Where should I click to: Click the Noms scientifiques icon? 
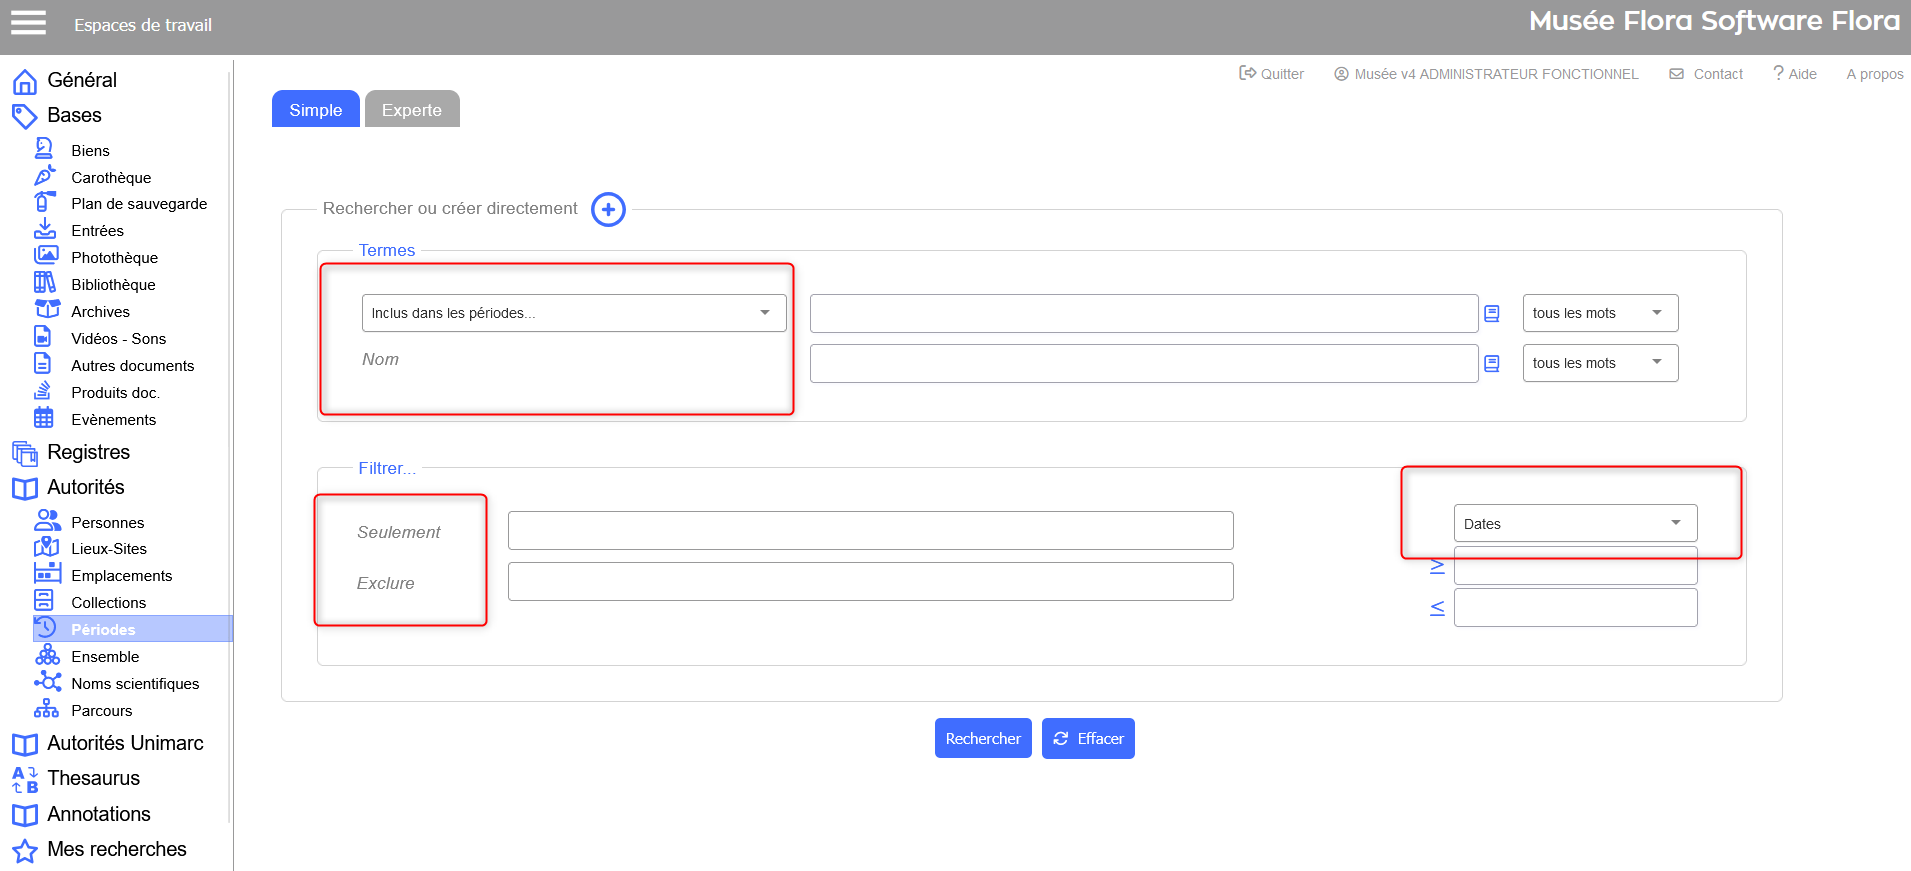pos(47,682)
